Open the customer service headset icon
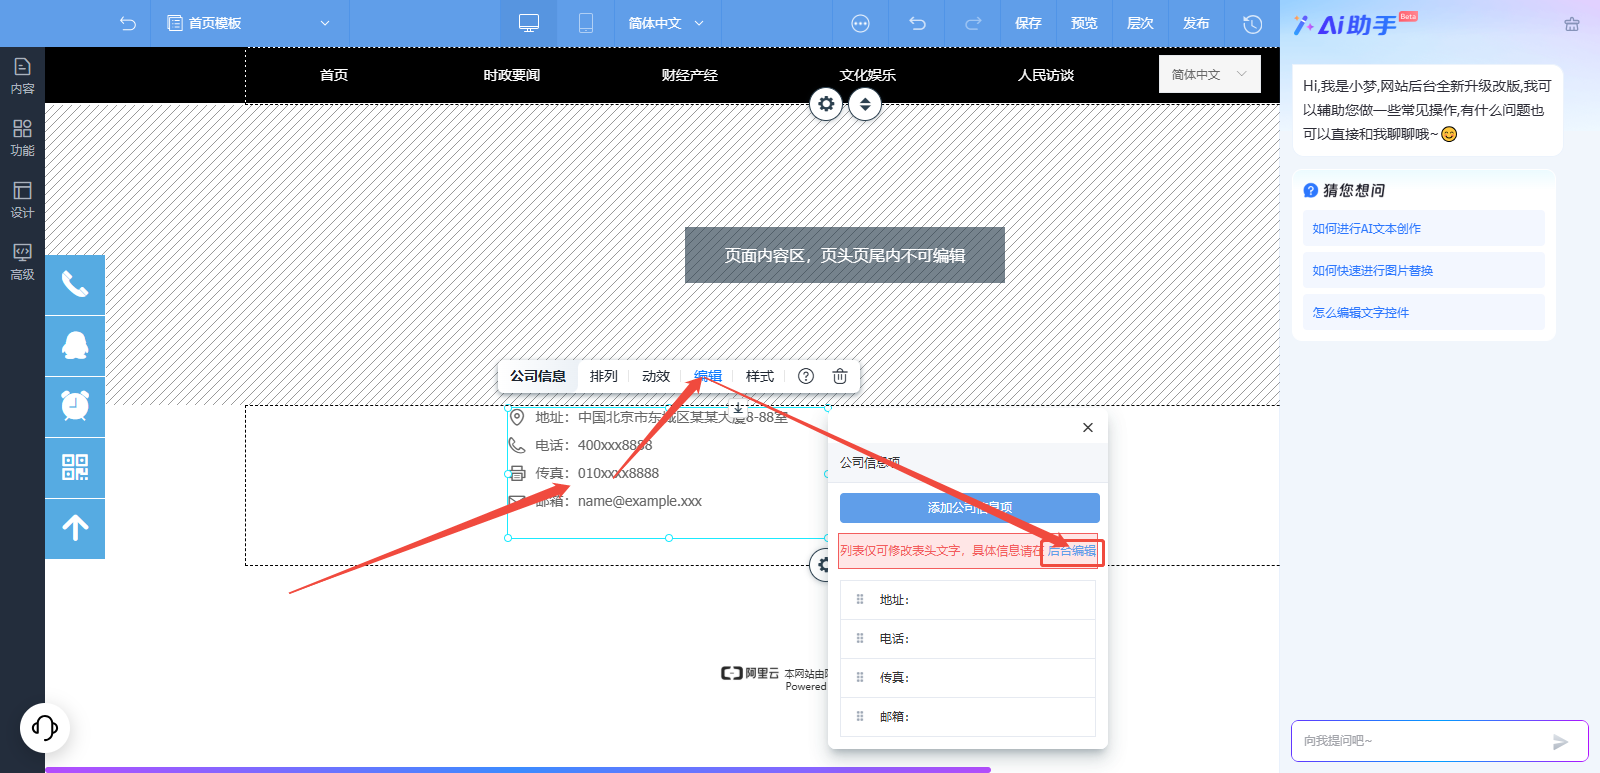 (45, 727)
